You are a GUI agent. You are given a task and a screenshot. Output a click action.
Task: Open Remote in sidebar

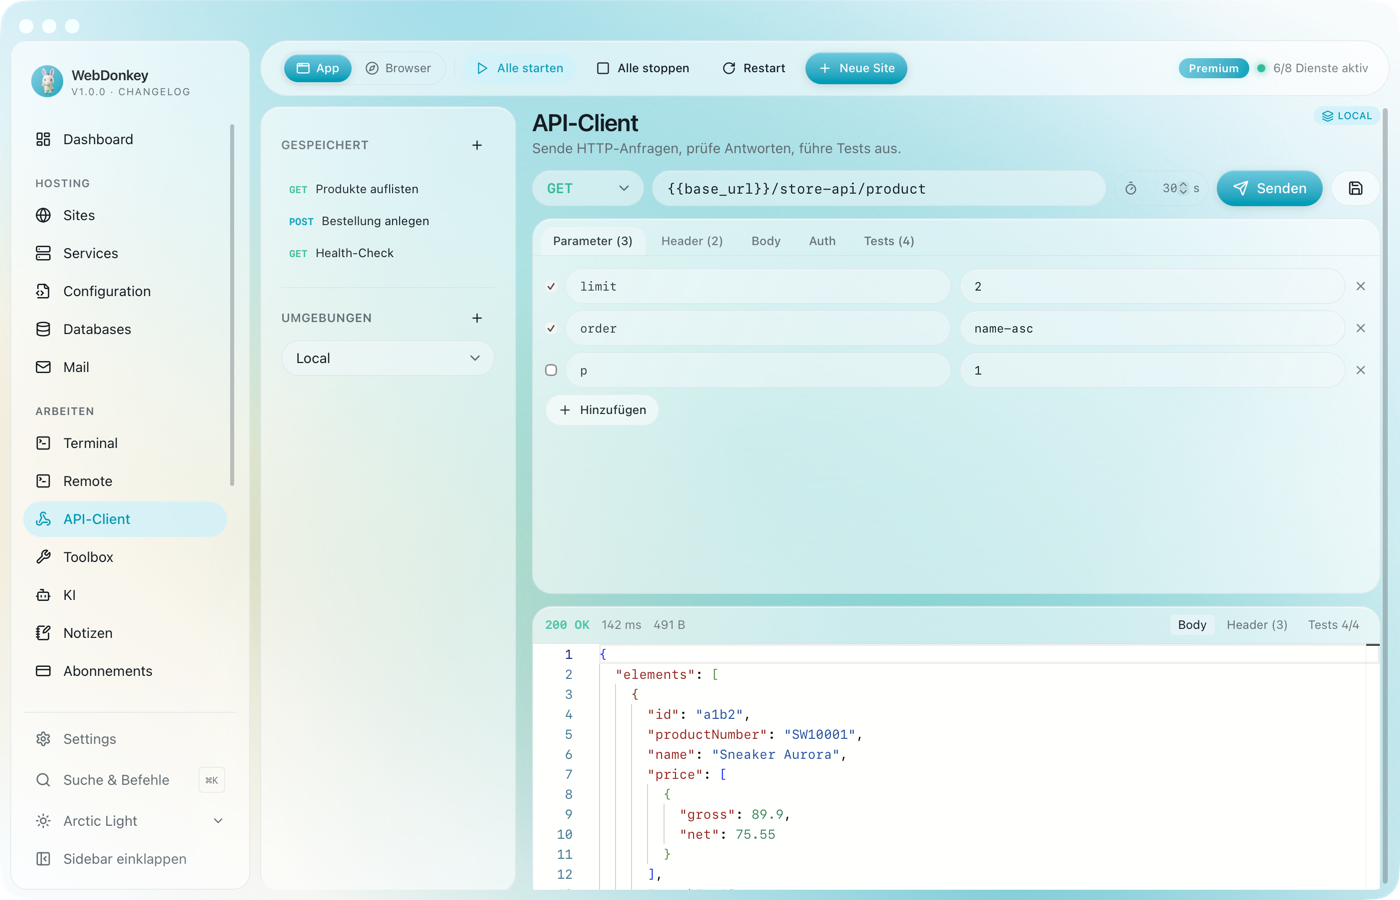coord(125,481)
